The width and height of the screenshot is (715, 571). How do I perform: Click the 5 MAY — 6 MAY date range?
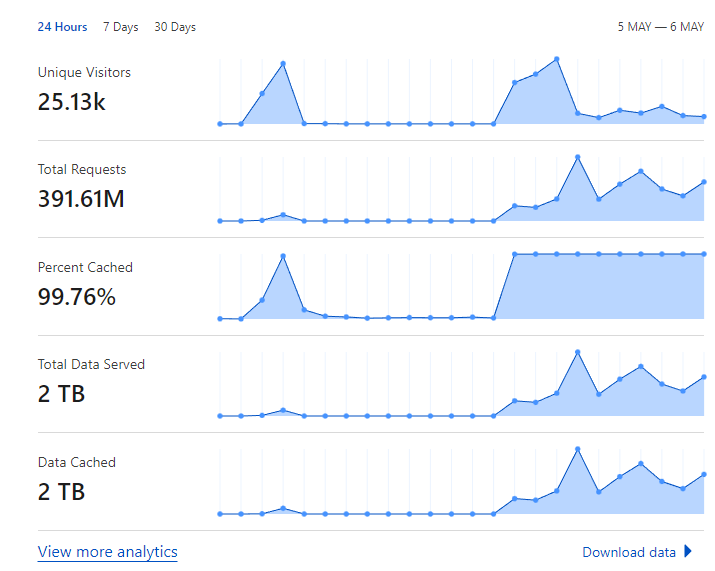(x=661, y=27)
